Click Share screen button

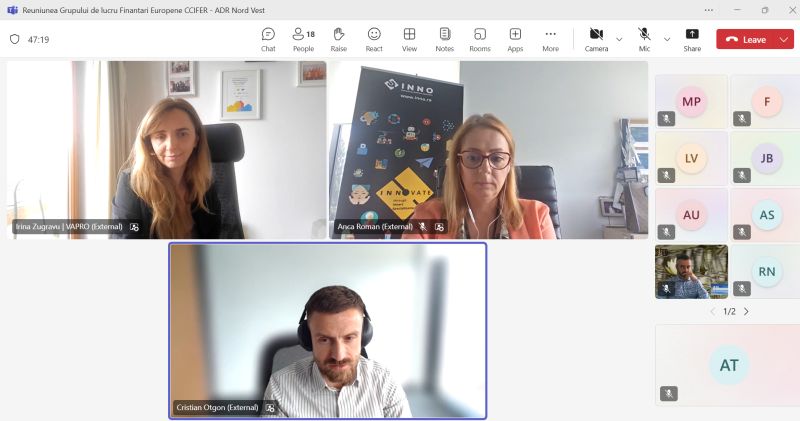pyautogui.click(x=692, y=39)
